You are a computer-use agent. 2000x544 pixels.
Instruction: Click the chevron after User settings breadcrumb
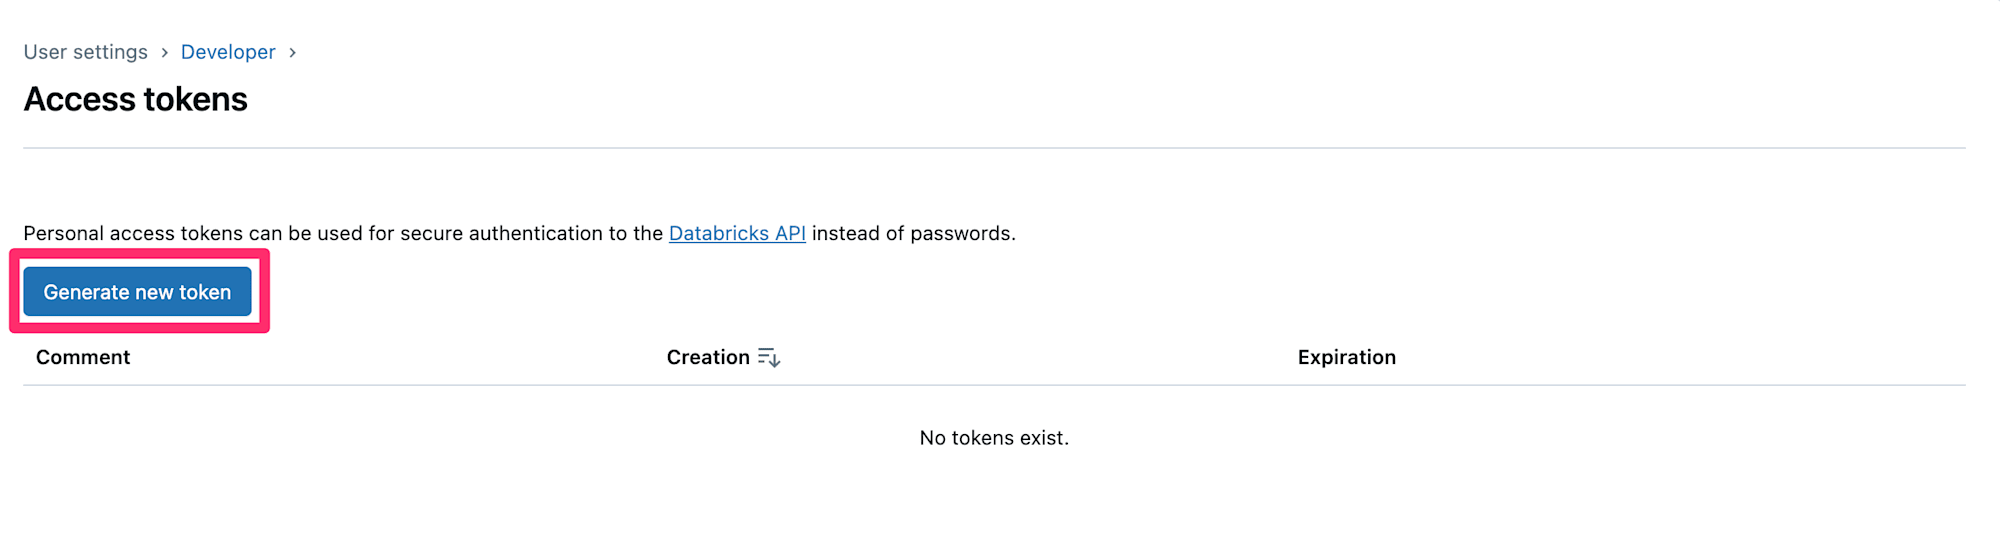tap(164, 52)
